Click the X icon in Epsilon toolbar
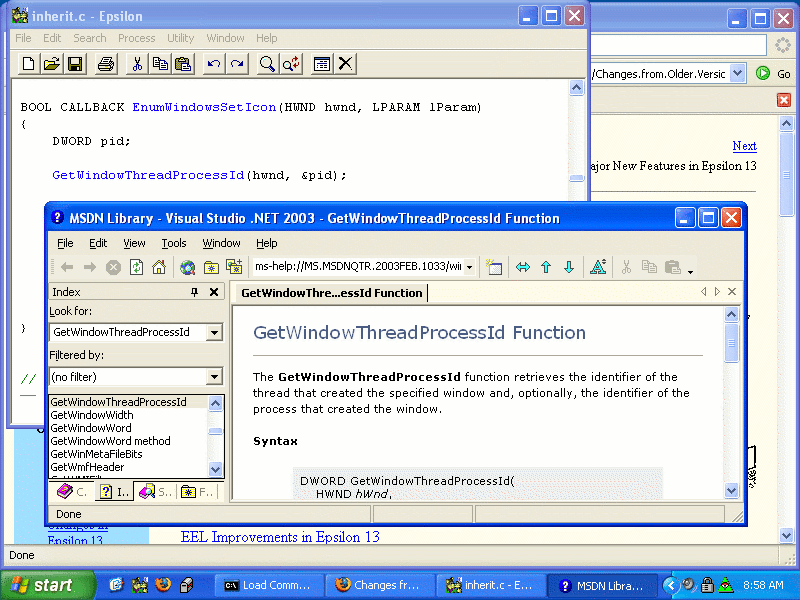800x600 pixels. [345, 64]
